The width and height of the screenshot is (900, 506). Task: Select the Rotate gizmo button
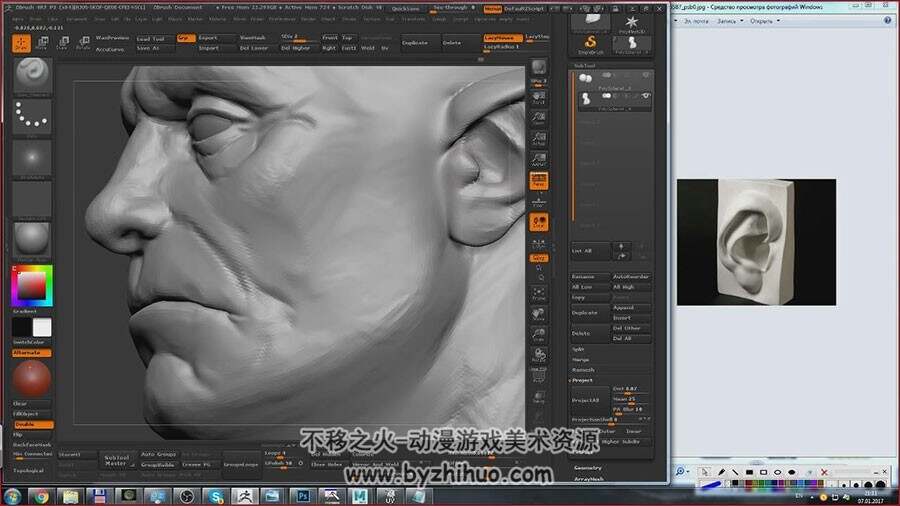84,44
